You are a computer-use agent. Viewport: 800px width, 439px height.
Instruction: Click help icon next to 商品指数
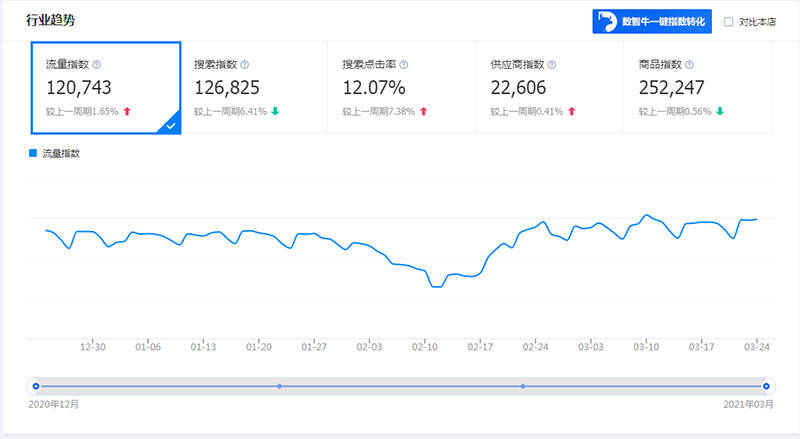click(x=690, y=64)
